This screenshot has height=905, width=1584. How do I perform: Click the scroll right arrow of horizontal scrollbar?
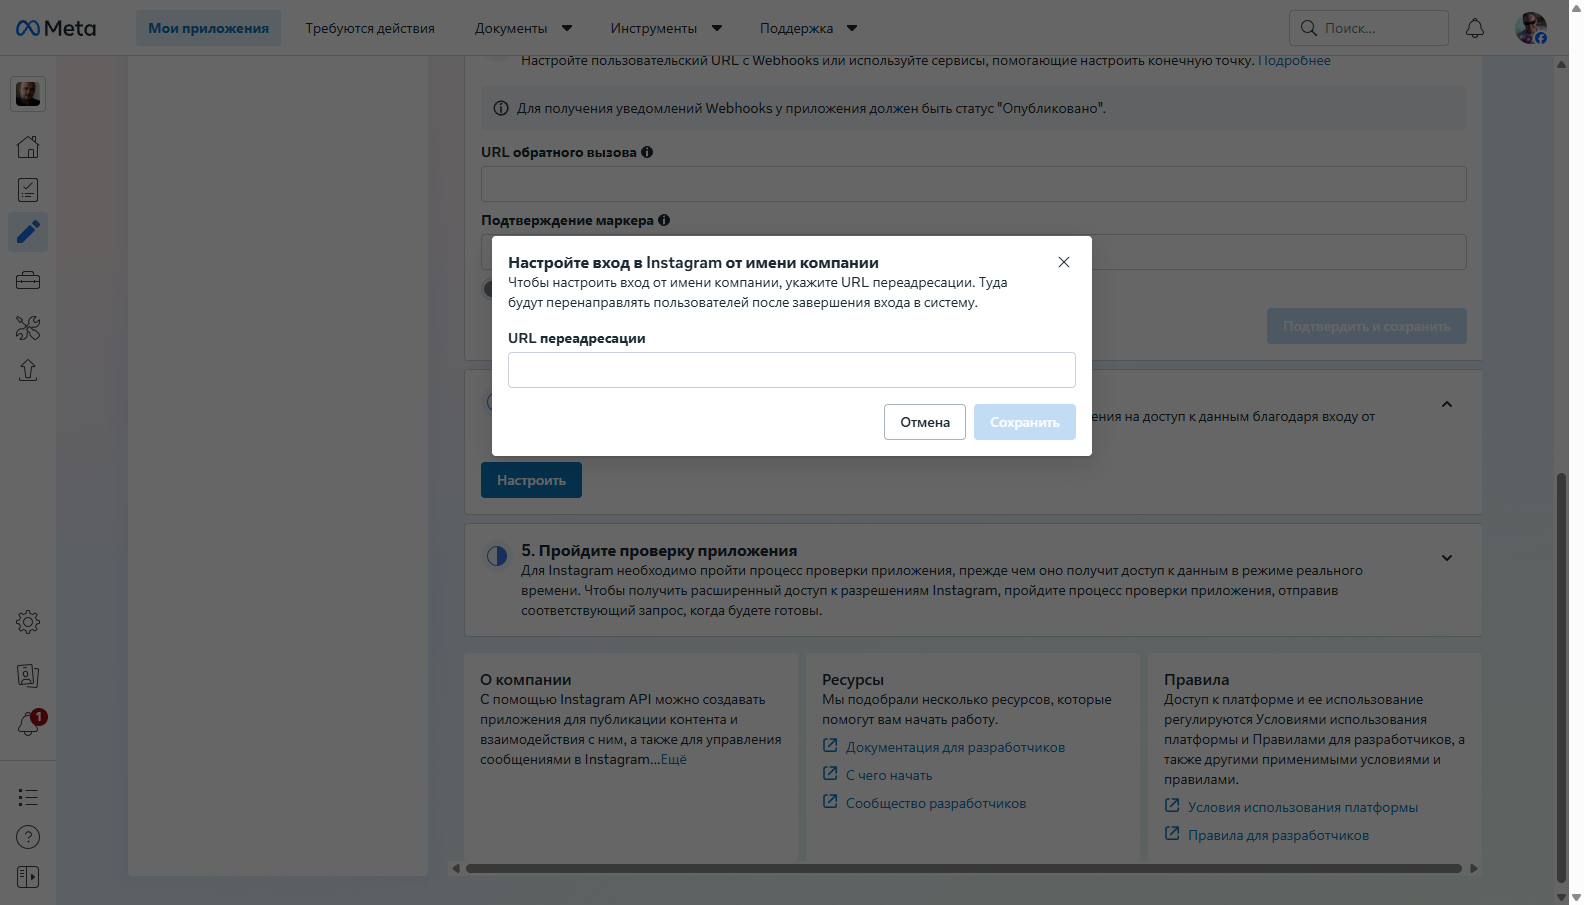[1473, 868]
